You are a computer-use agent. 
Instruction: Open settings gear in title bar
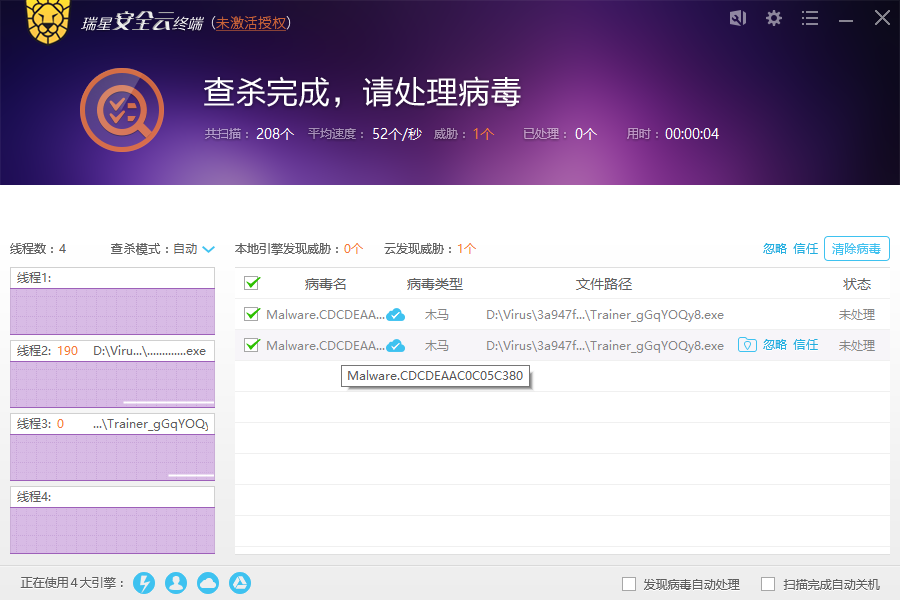[774, 18]
